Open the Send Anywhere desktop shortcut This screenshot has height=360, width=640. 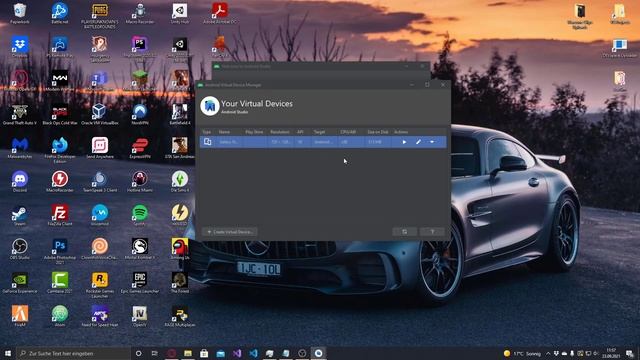(x=100, y=148)
